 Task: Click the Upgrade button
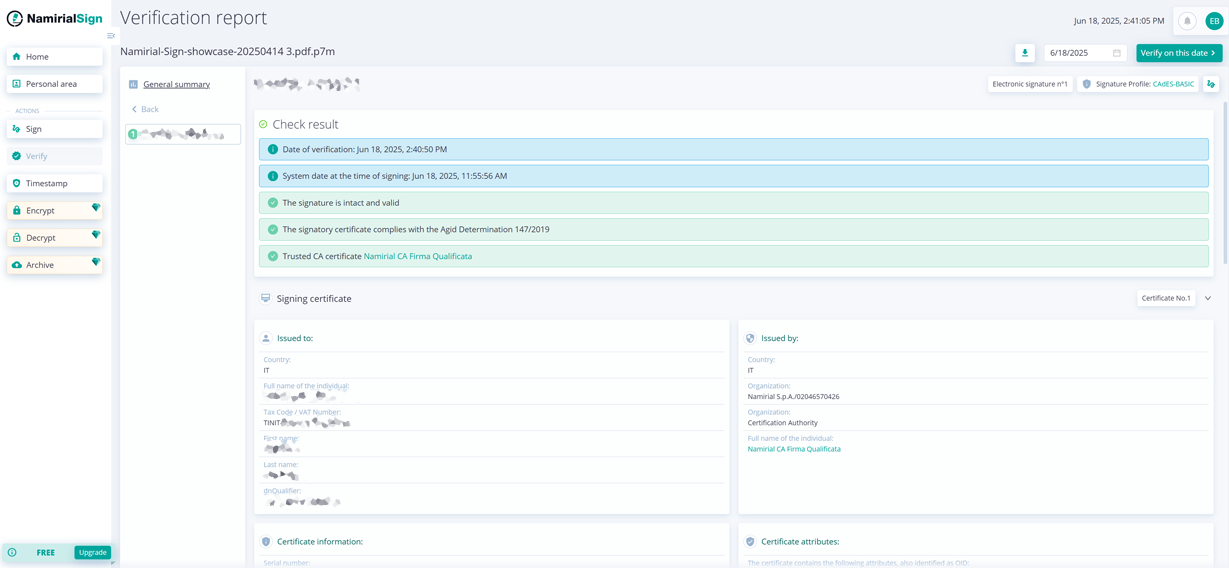click(x=93, y=552)
